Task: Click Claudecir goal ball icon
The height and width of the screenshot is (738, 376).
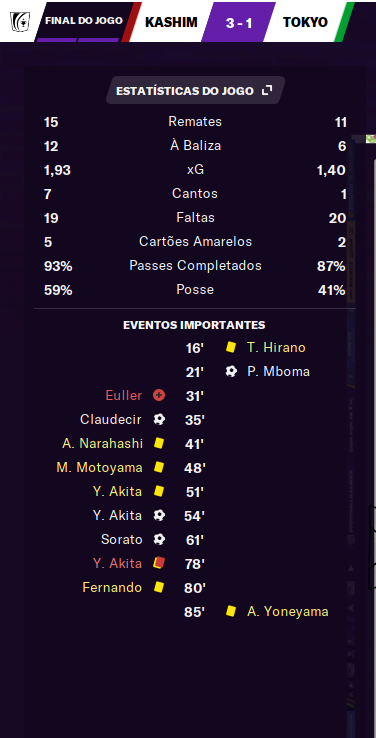Action: (159, 419)
